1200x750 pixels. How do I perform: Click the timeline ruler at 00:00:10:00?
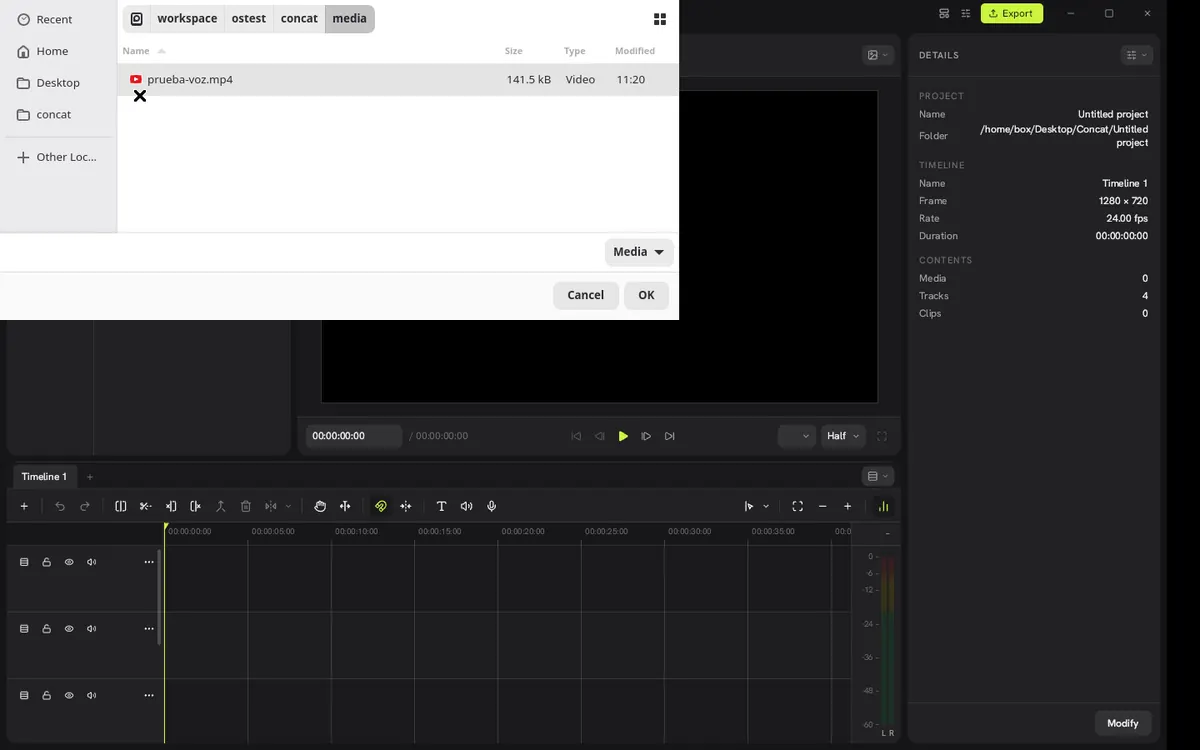click(x=356, y=531)
